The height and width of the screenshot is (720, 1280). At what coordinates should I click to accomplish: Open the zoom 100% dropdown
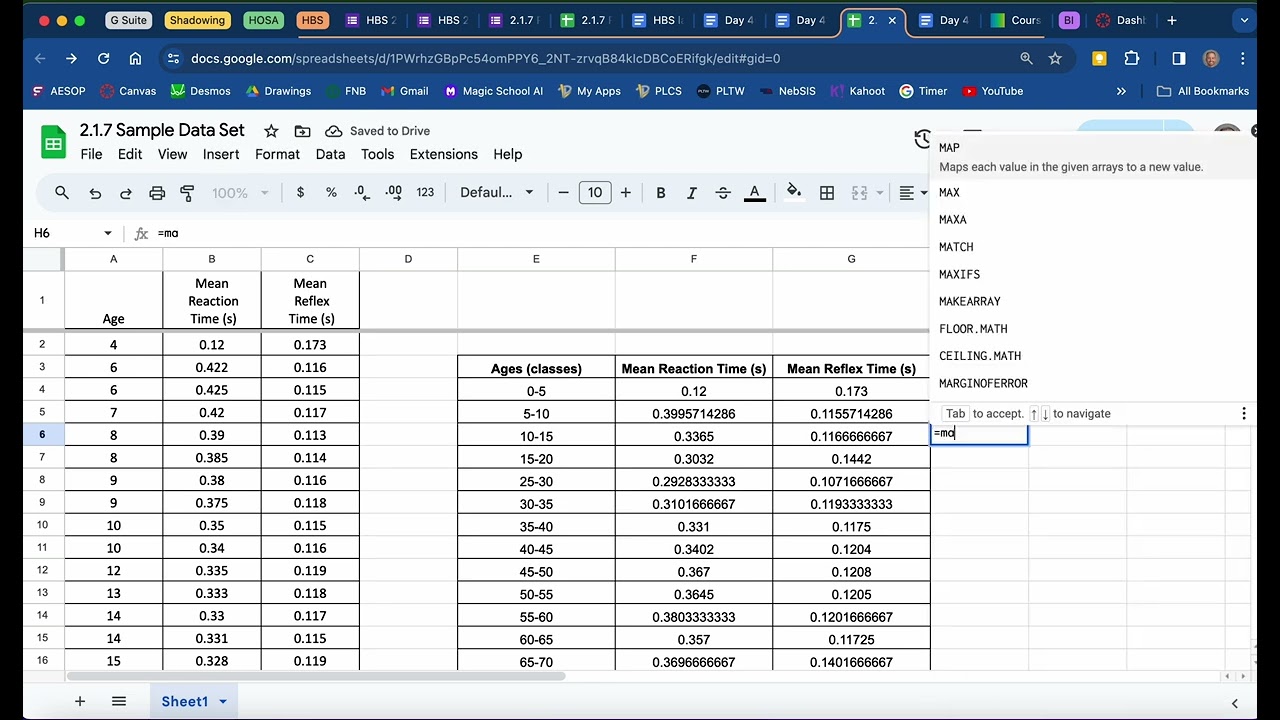tap(240, 193)
